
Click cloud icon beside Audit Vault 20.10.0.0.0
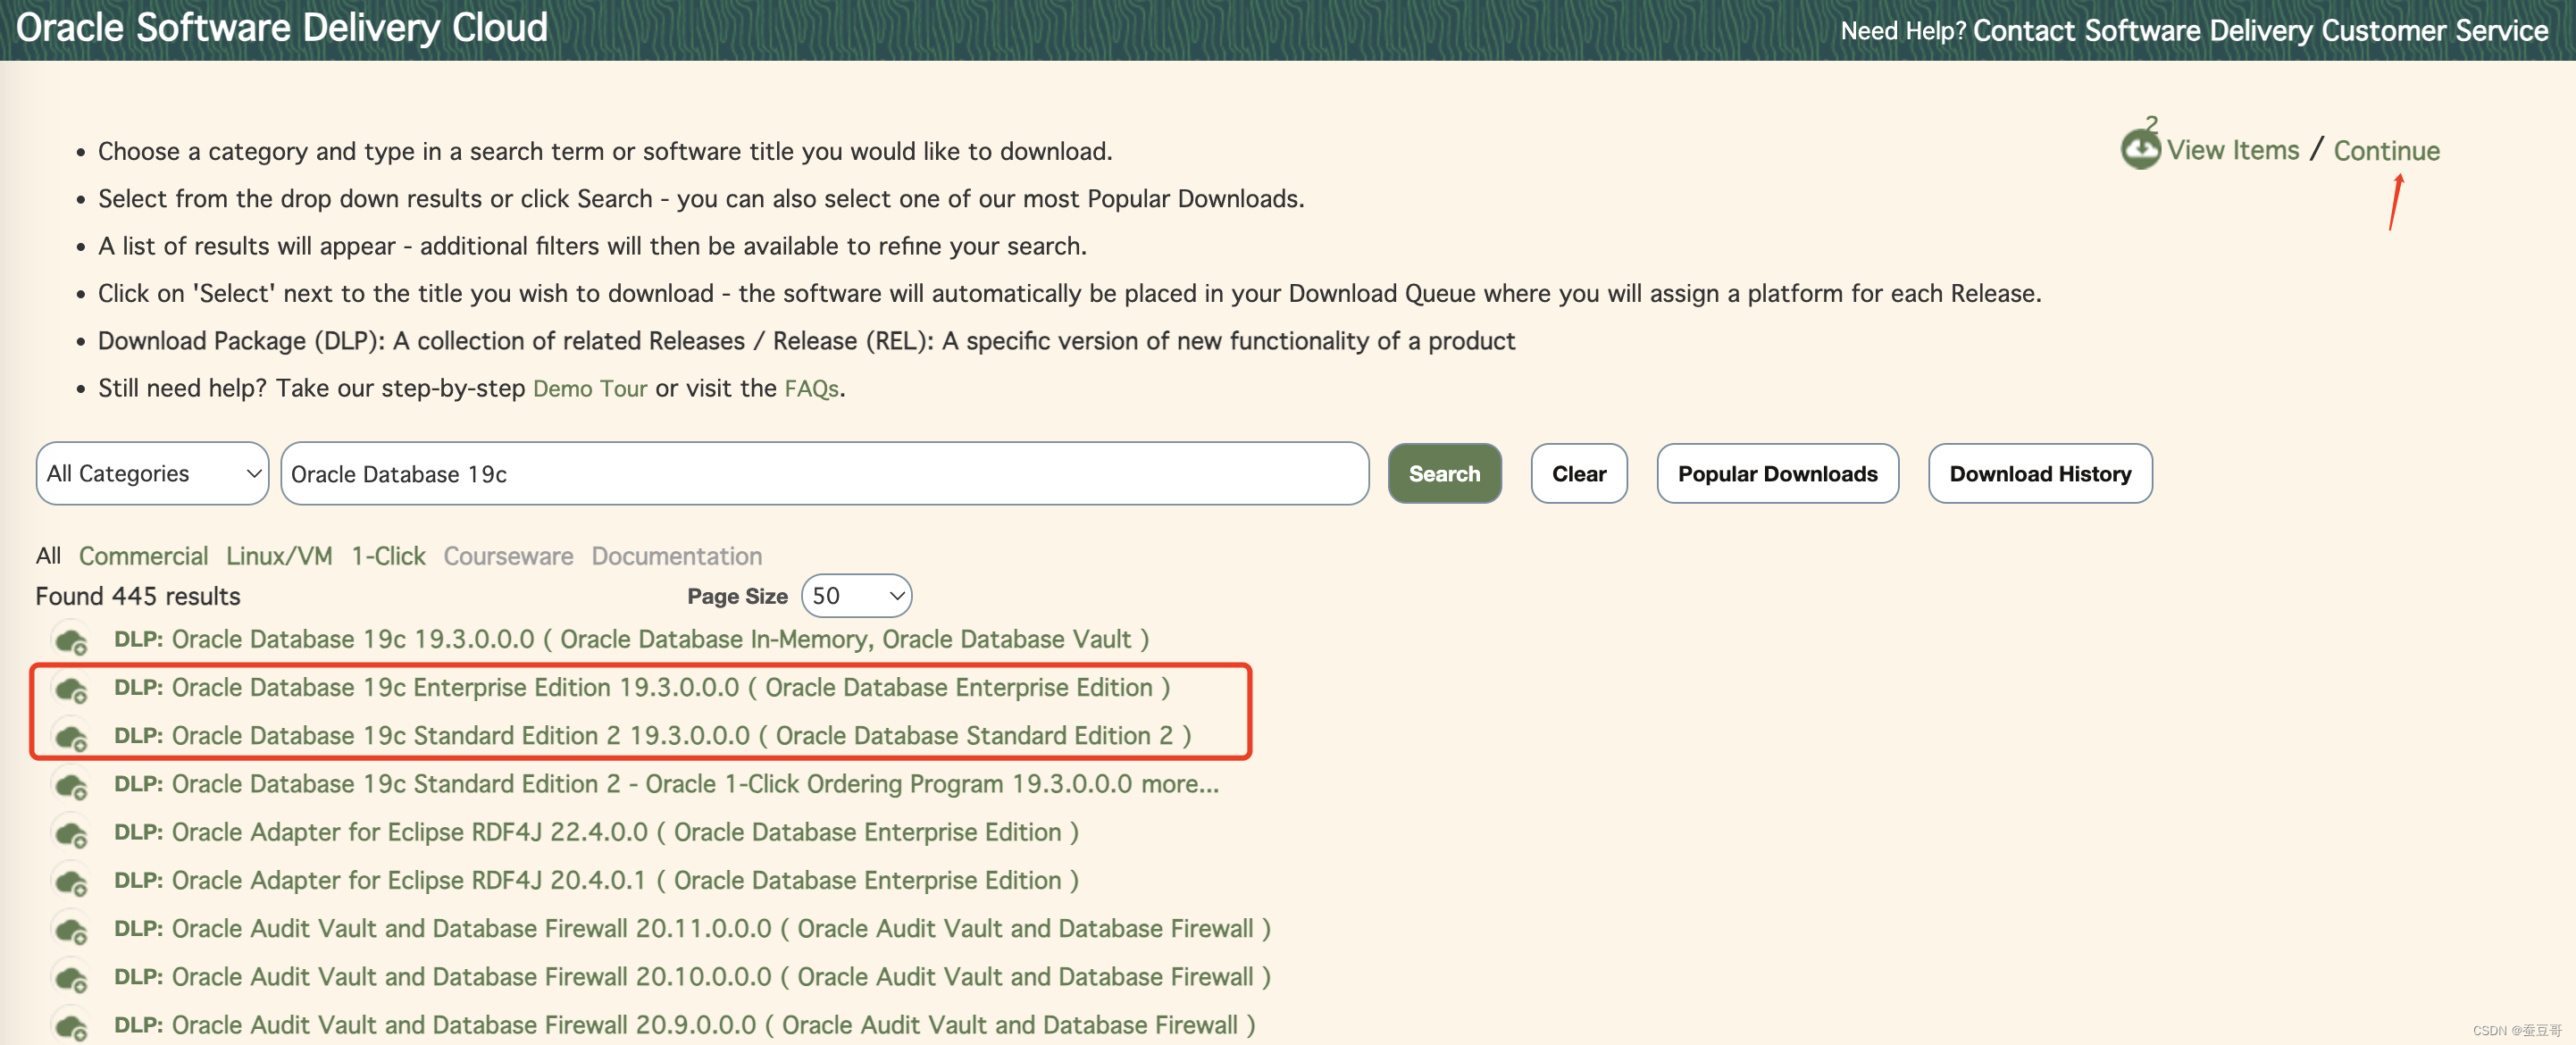pyautogui.click(x=71, y=978)
